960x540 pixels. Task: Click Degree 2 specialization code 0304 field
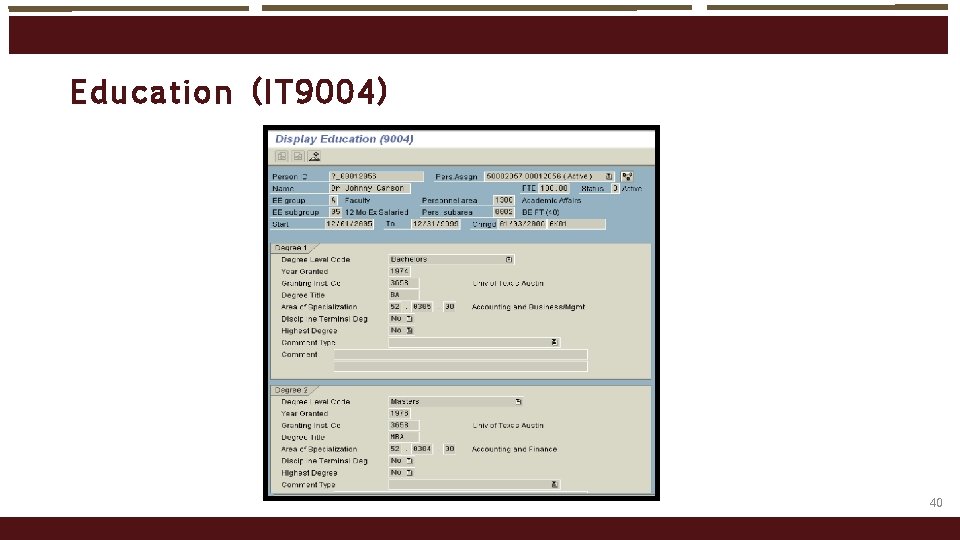pos(422,449)
